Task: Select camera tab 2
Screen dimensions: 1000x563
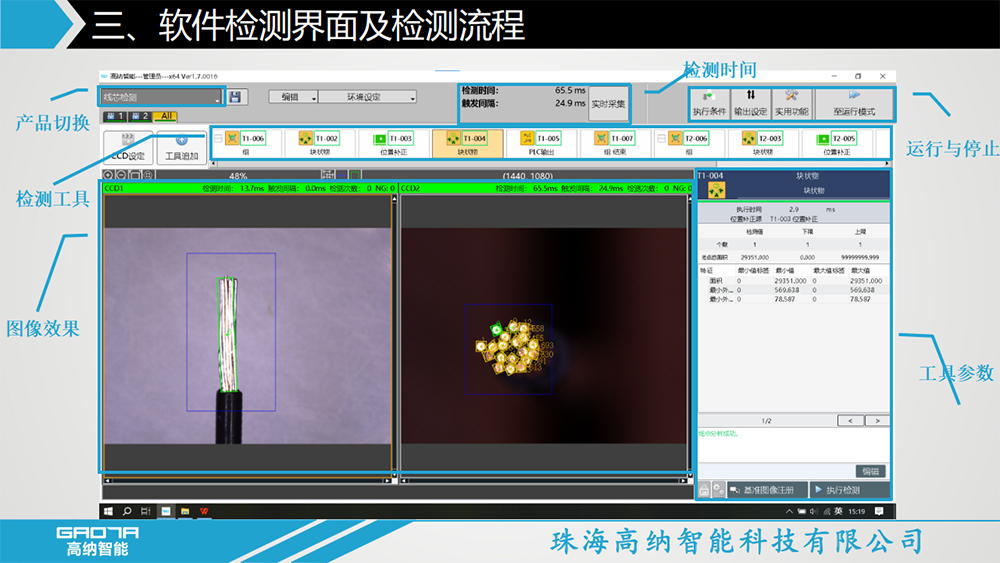Action: point(139,116)
